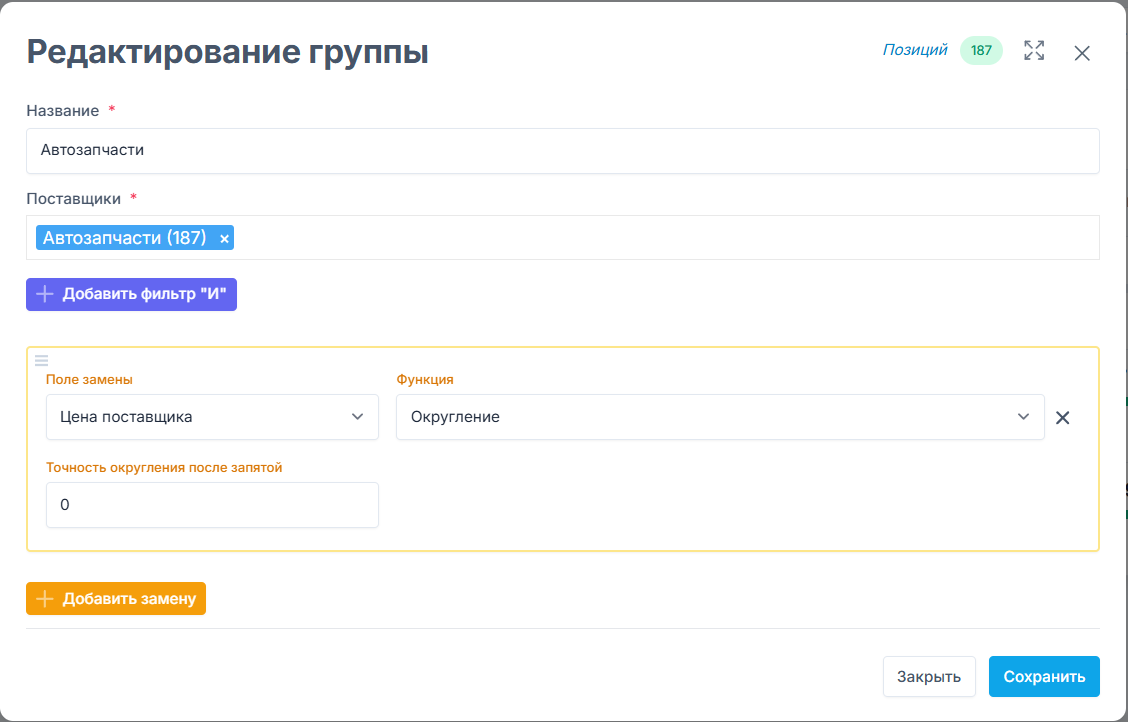Click chevron arrow in Округление select
Screen dimensions: 1128x722
(1023, 417)
